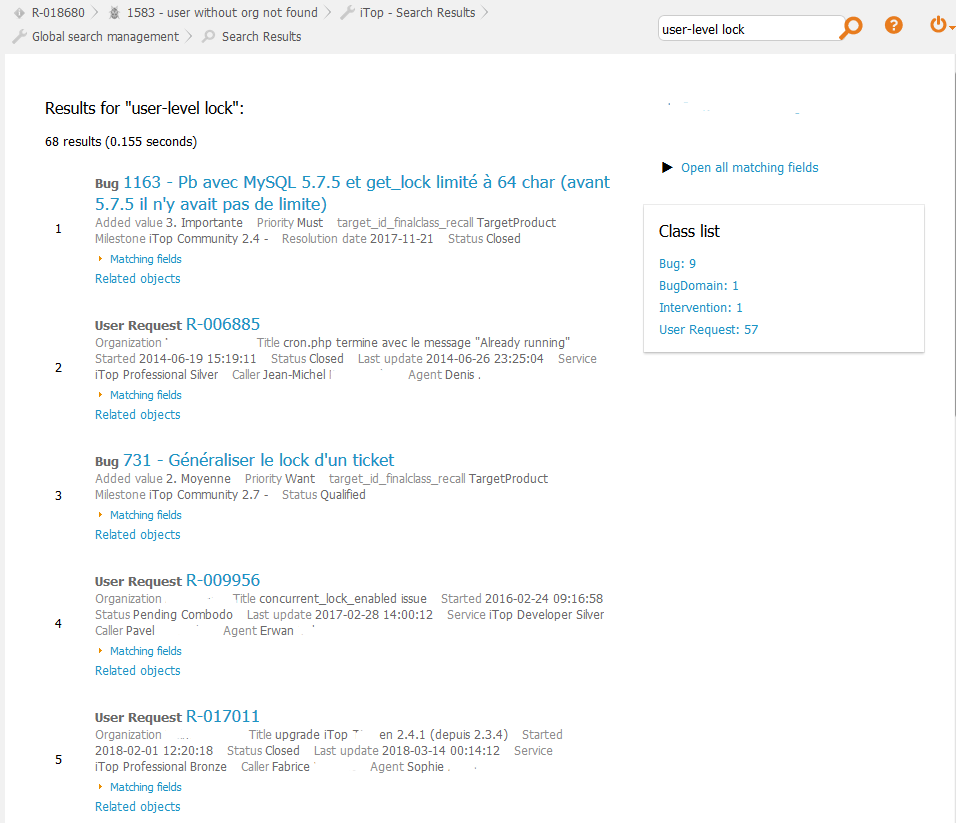
Task: Click 'Resolution date 2017-11-21' text
Action: click(x=357, y=238)
